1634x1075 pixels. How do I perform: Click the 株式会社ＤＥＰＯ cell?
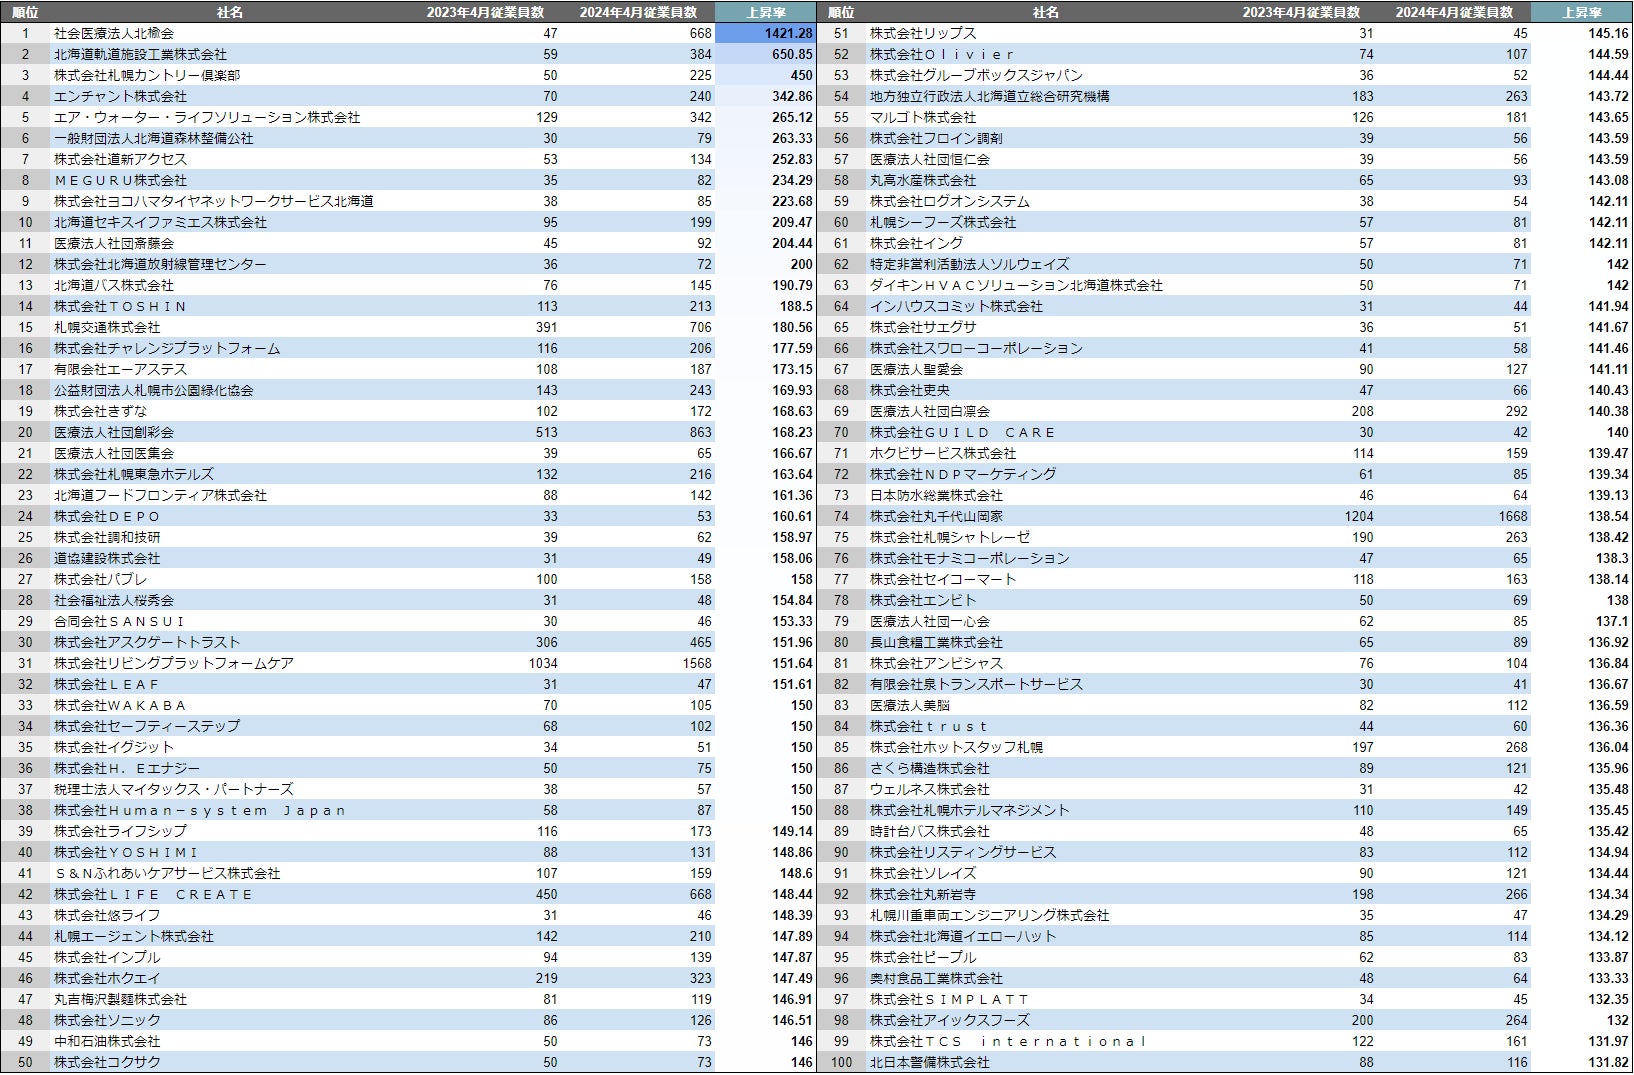pyautogui.click(x=107, y=516)
